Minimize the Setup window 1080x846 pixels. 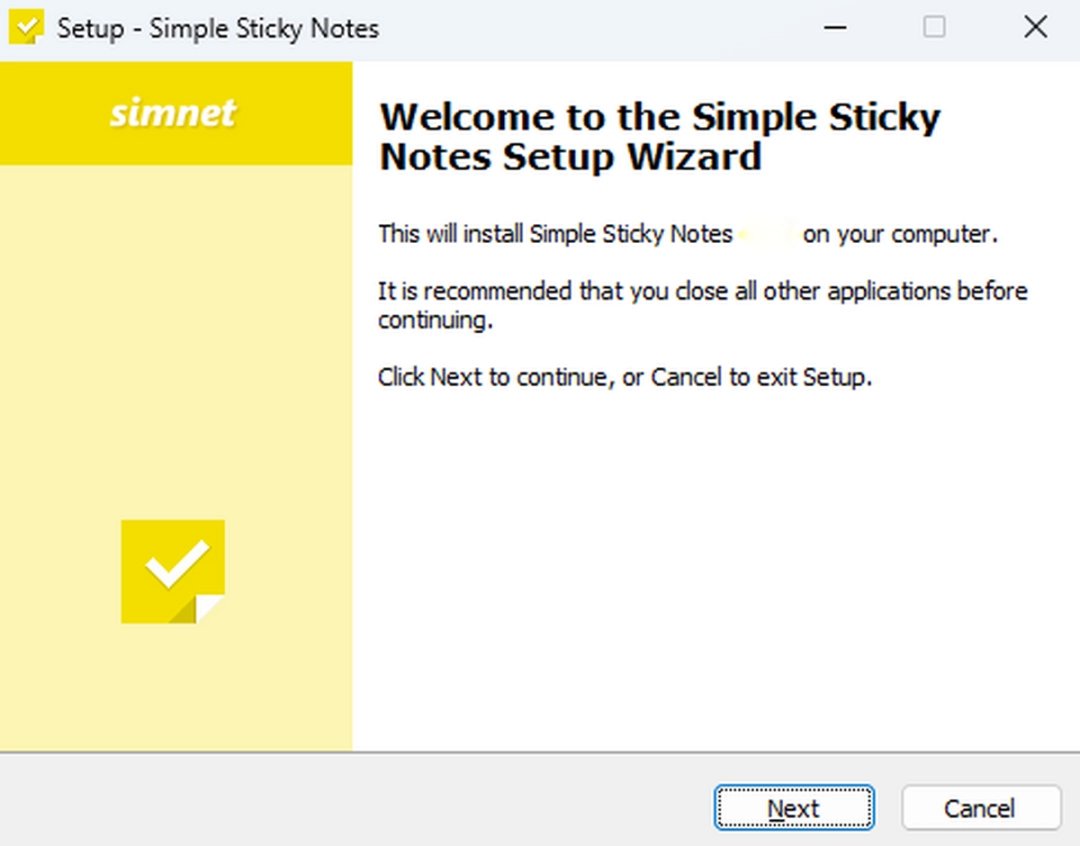point(835,28)
